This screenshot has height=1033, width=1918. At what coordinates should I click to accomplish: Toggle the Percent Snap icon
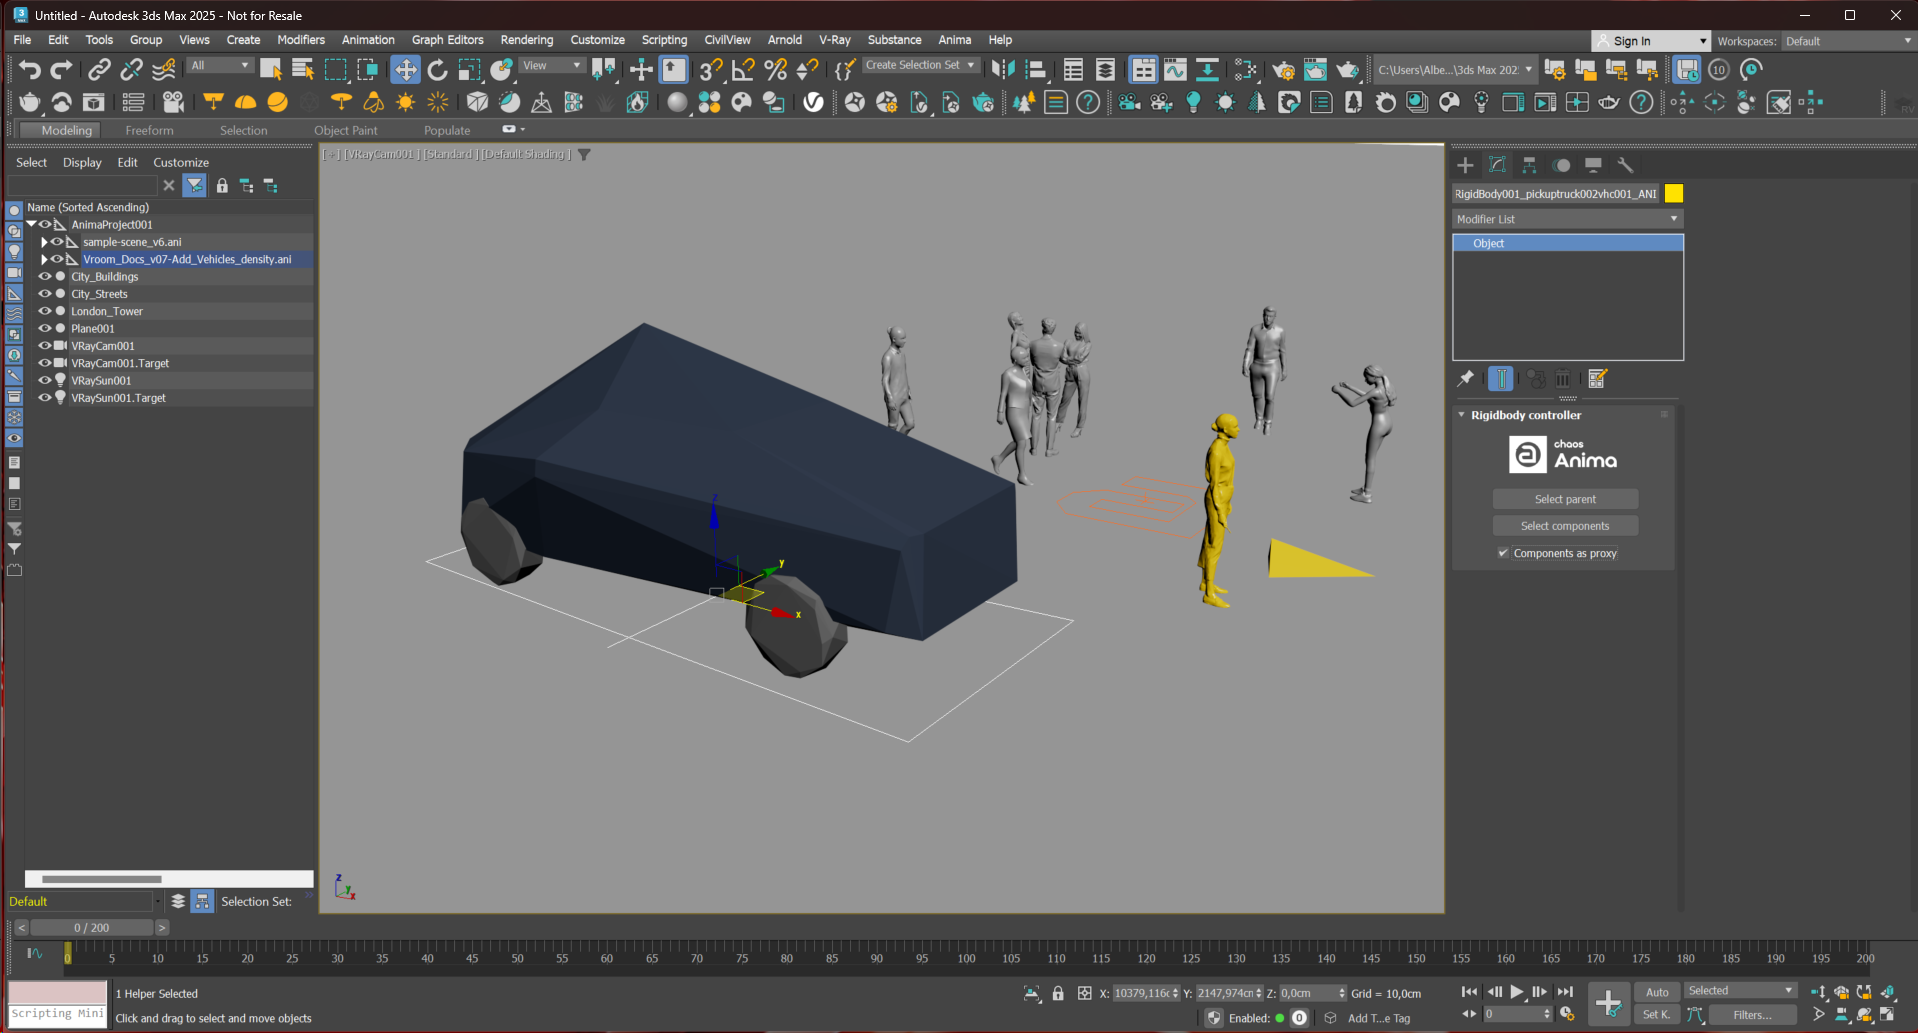(x=775, y=69)
